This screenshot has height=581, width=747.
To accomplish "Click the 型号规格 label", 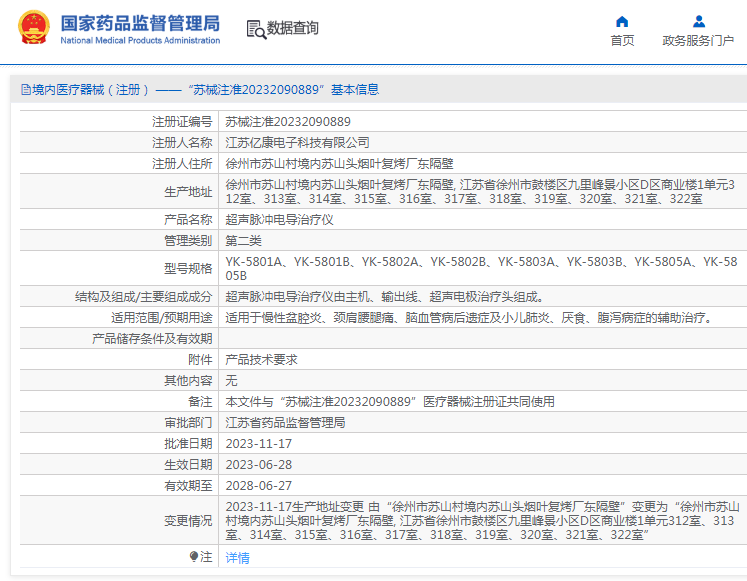I will 188,269.
